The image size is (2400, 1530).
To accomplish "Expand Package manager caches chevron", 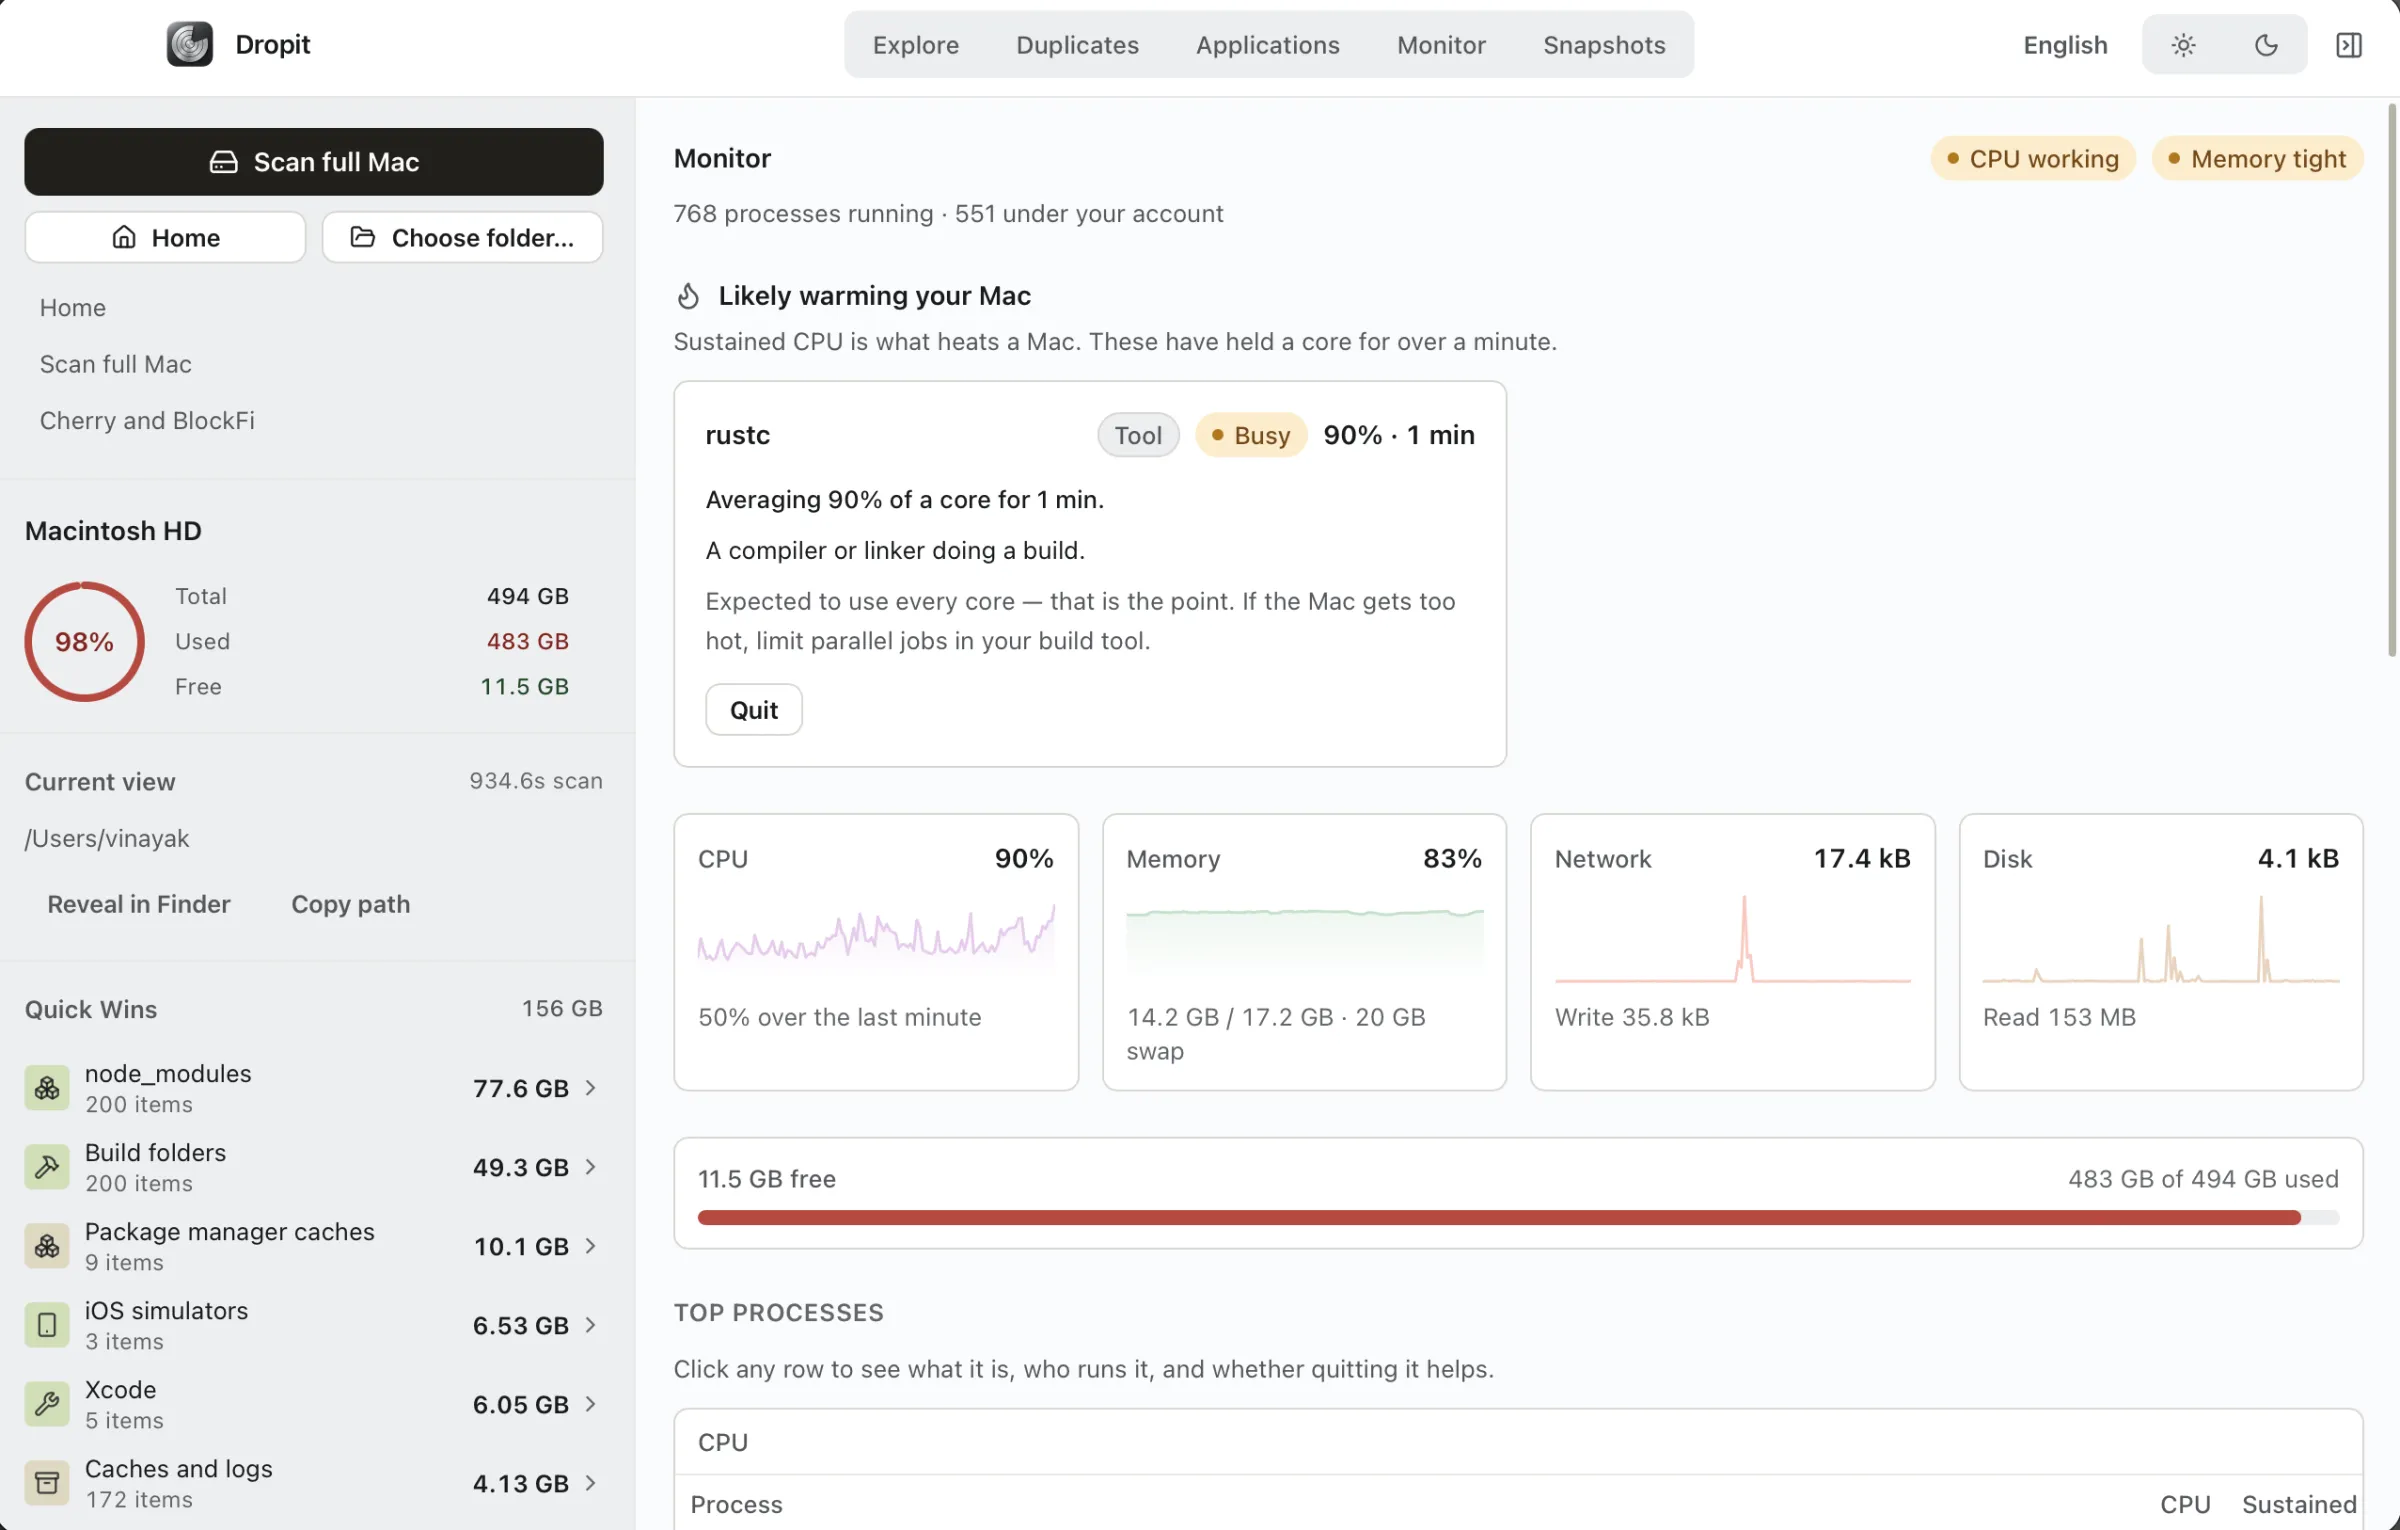I will coord(591,1246).
